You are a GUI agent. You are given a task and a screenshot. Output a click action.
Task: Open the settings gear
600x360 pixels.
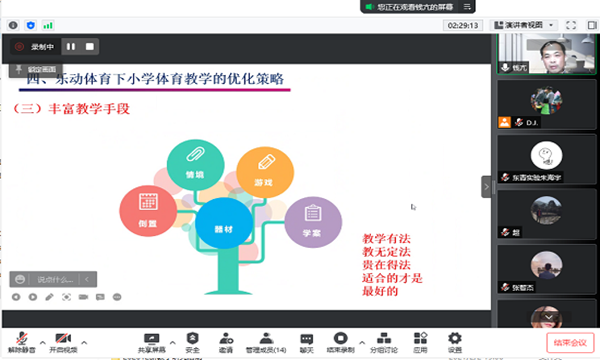pyautogui.click(x=455, y=343)
